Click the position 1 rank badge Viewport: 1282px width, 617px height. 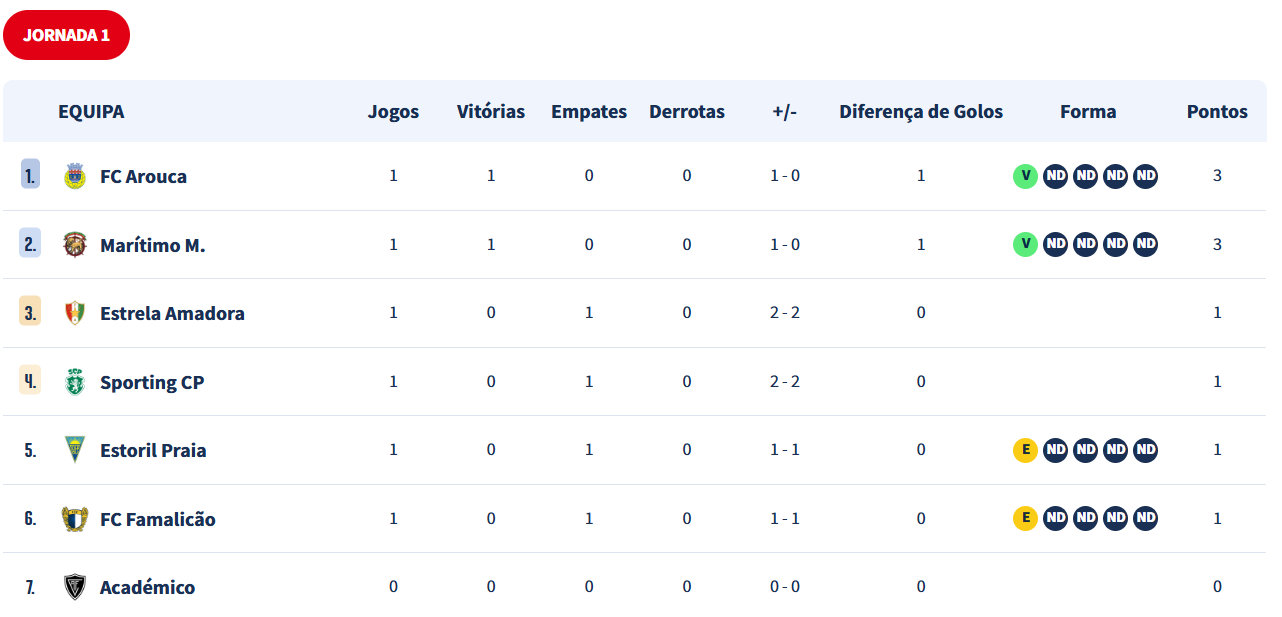[x=30, y=175]
